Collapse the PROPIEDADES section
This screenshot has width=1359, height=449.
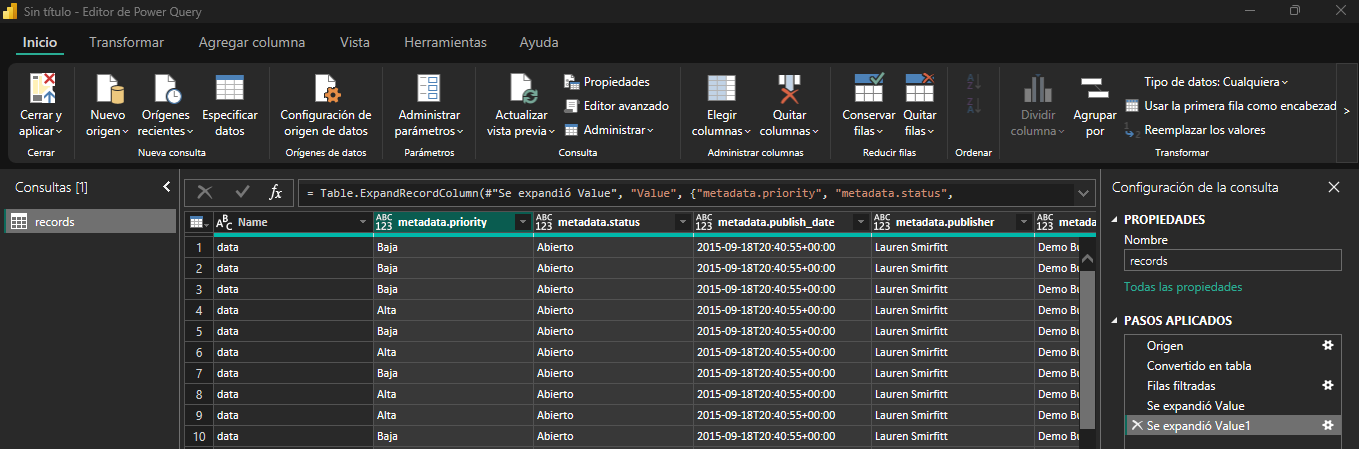click(x=1115, y=220)
